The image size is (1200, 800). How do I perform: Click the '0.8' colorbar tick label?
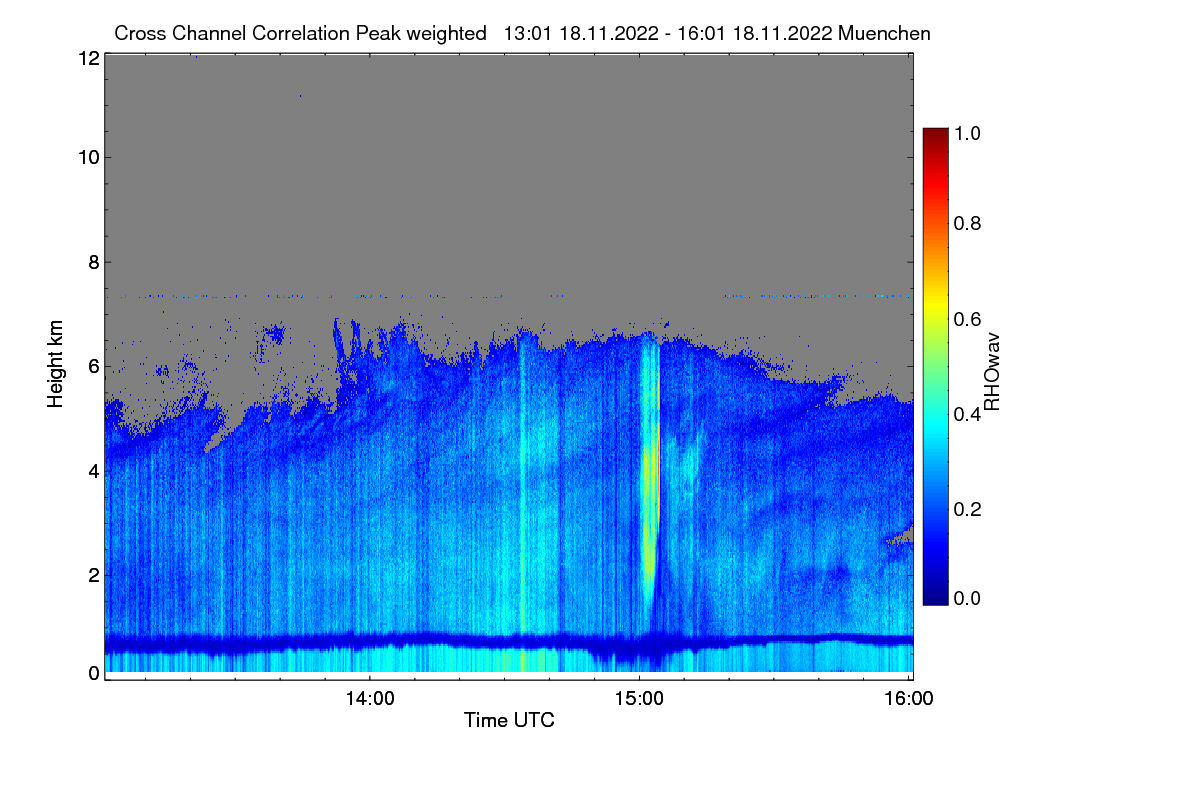coord(966,223)
